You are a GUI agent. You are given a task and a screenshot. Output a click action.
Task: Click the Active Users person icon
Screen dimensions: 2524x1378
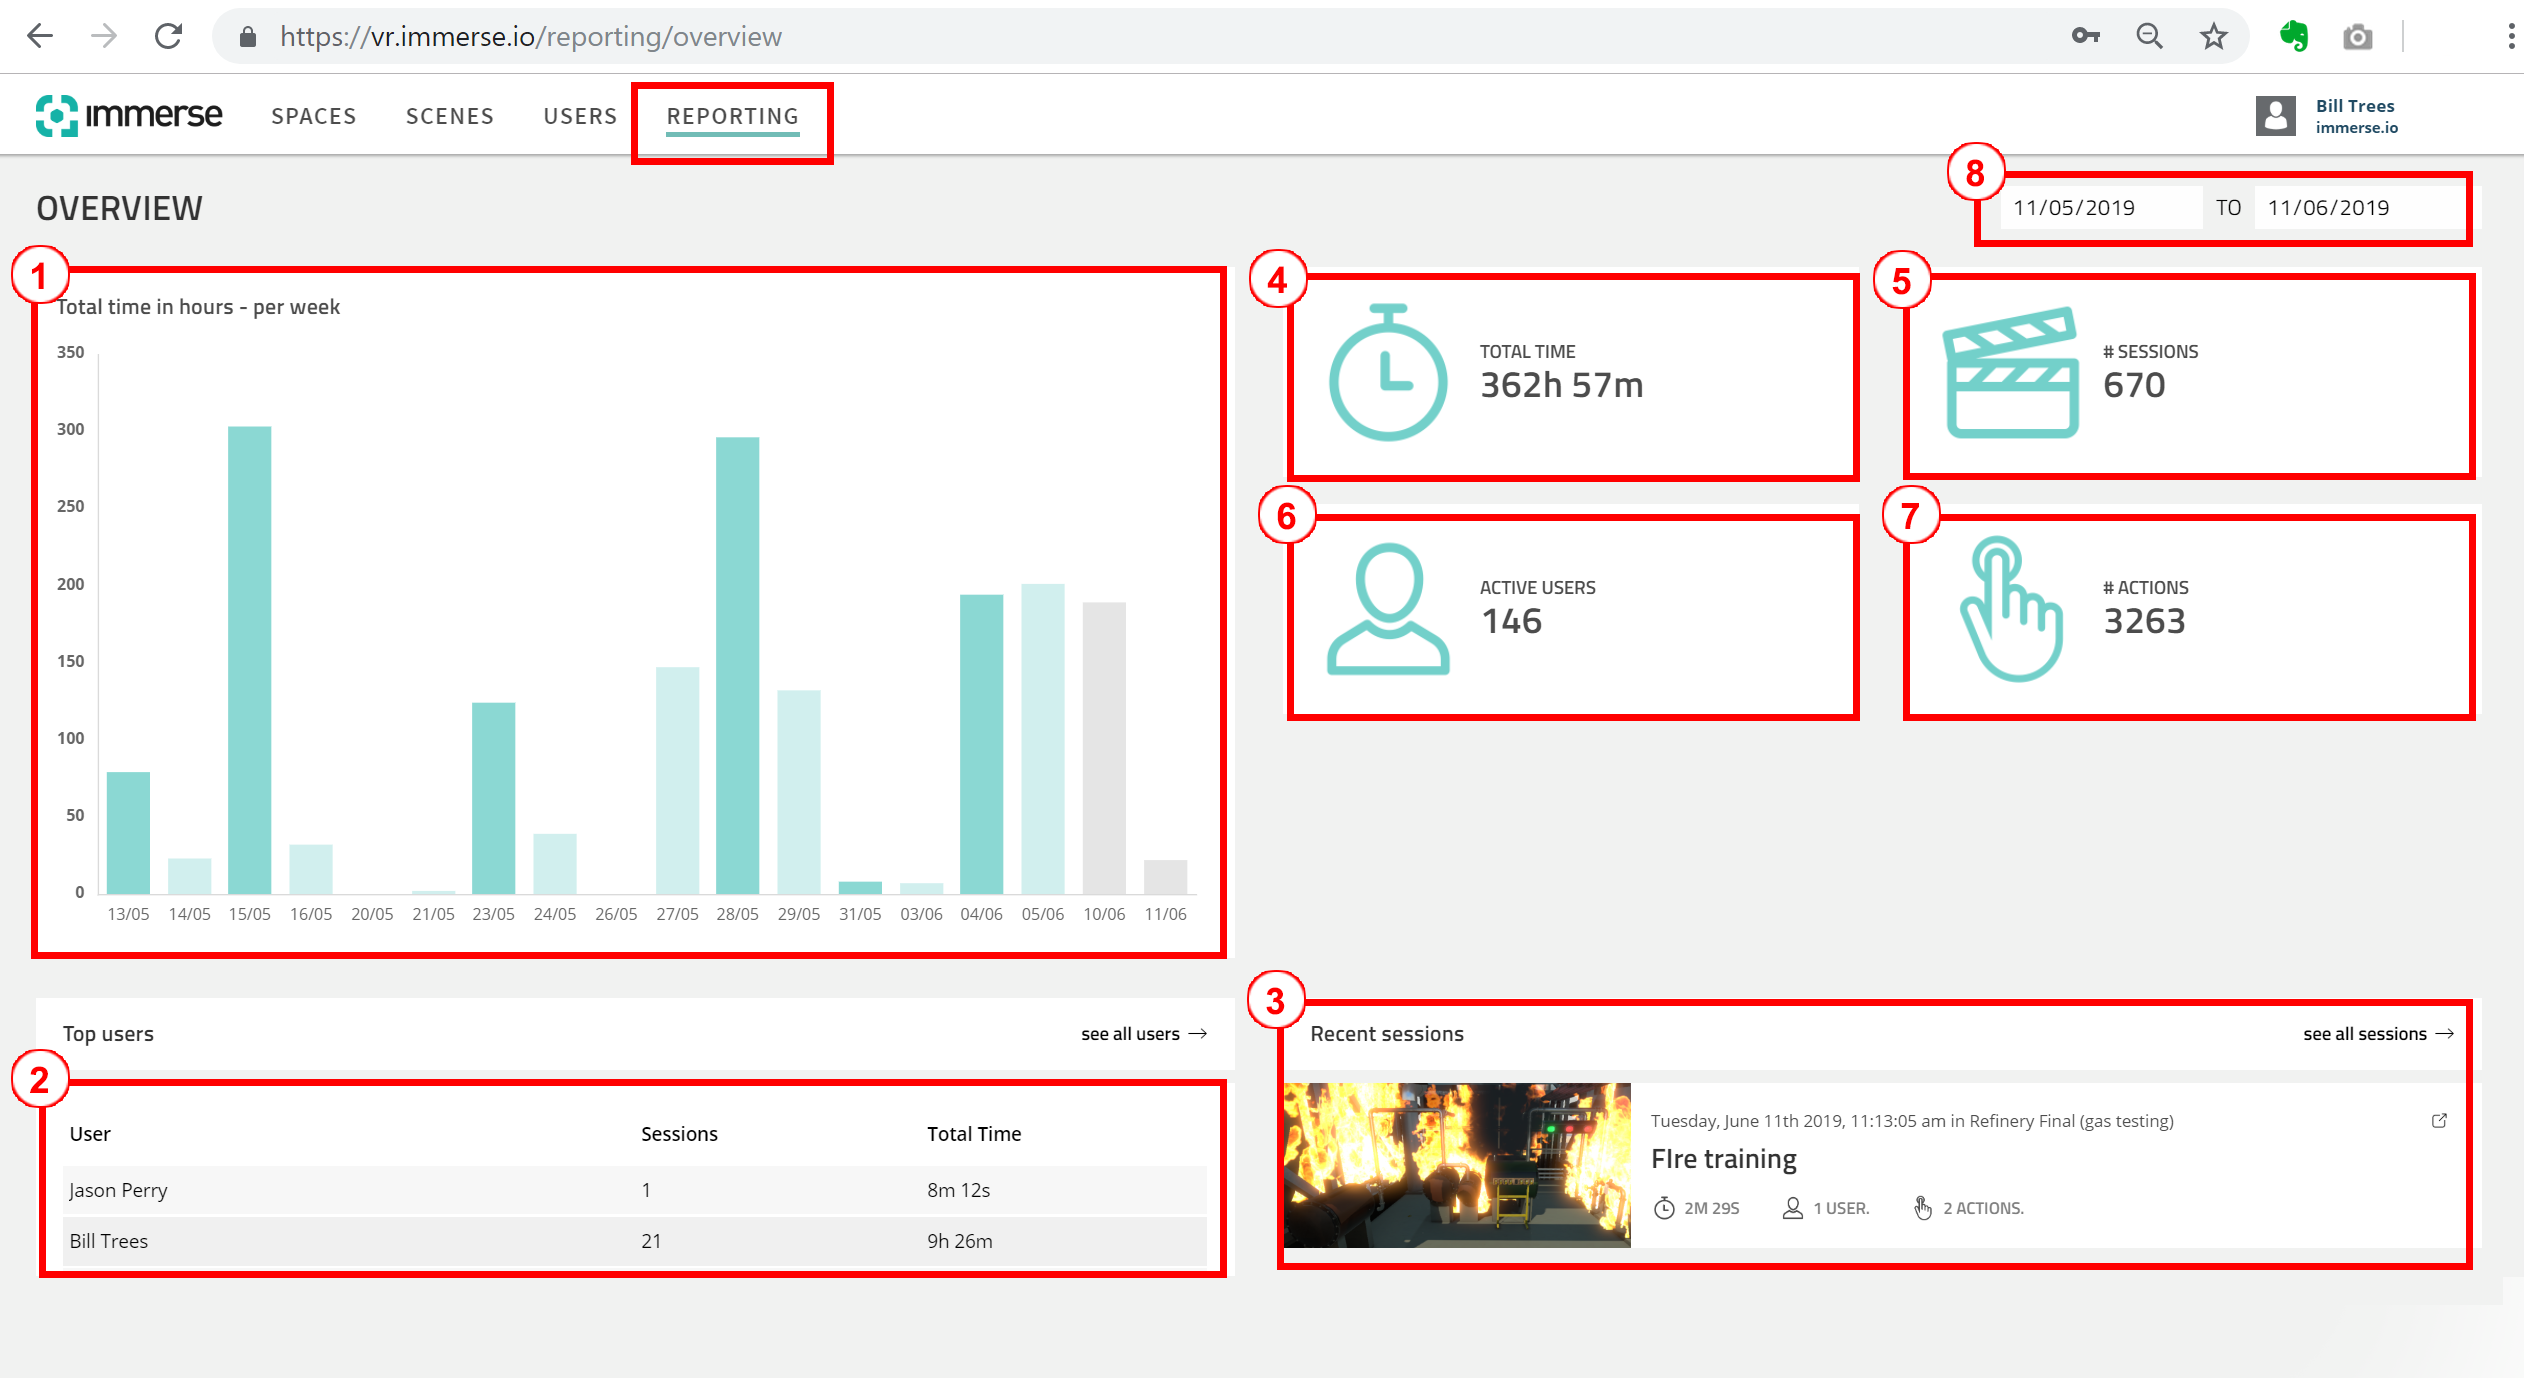point(1387,609)
